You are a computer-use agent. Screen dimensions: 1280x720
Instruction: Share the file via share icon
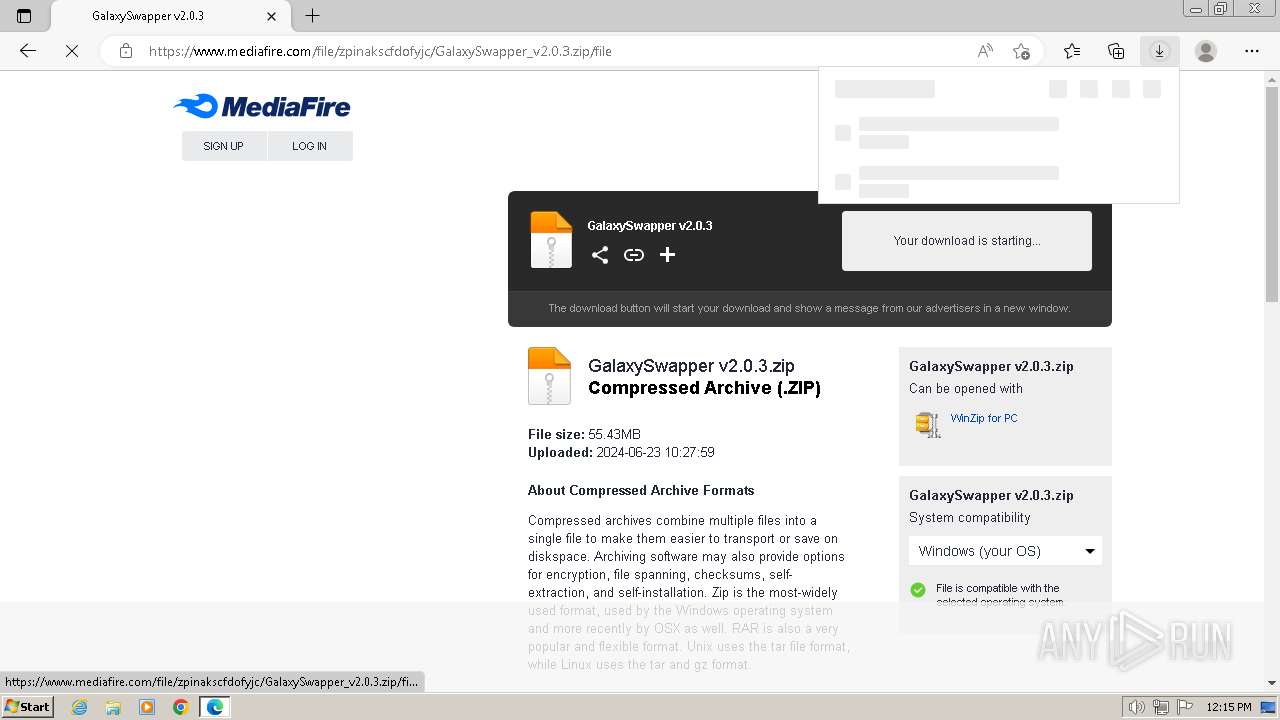click(600, 255)
